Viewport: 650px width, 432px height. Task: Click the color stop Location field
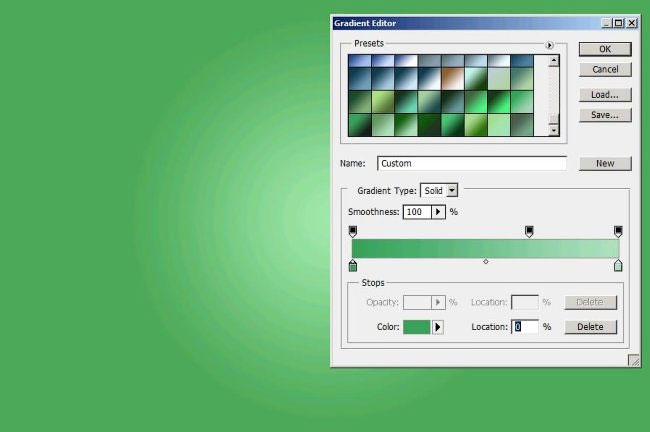point(525,327)
